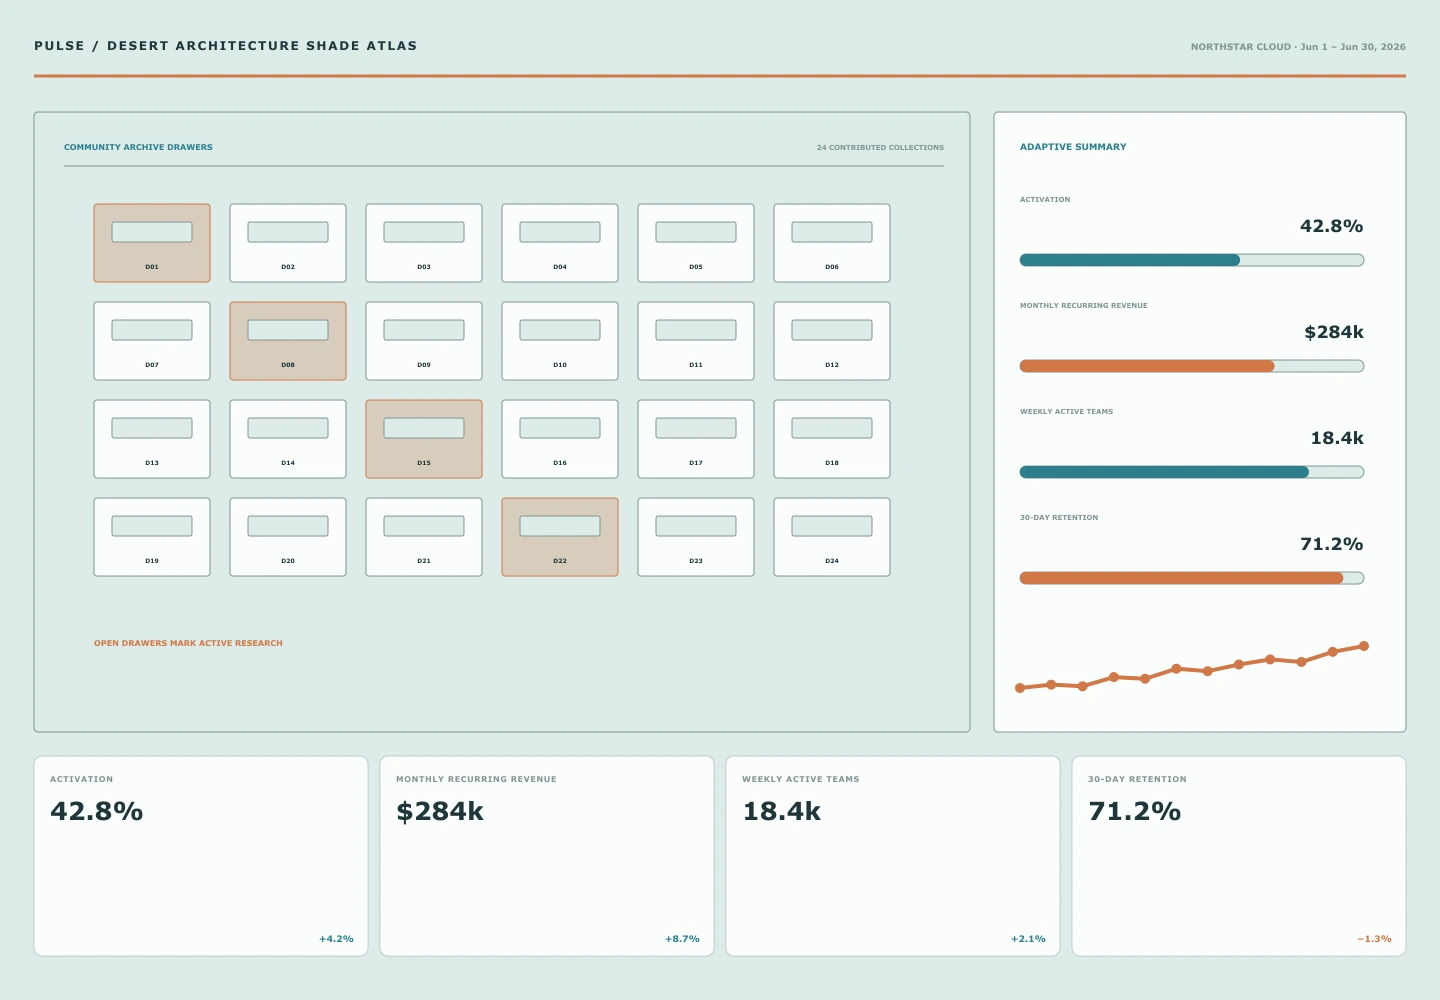Open archive drawer D02
Image resolution: width=1440 pixels, height=1000 pixels.
click(288, 243)
